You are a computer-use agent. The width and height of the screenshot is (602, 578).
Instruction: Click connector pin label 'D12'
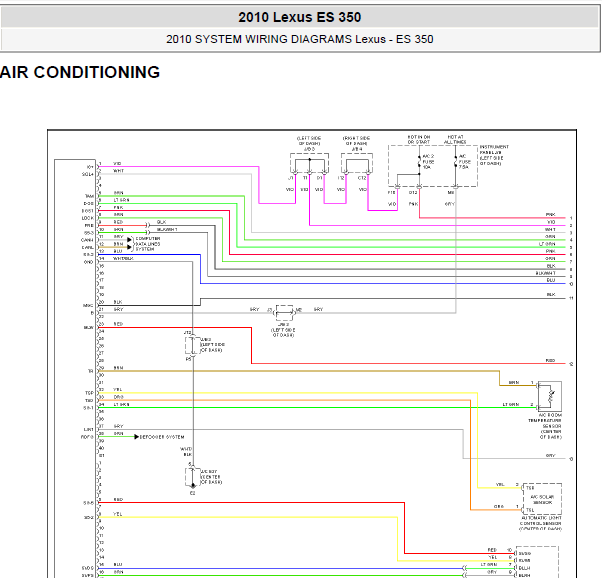click(413, 192)
